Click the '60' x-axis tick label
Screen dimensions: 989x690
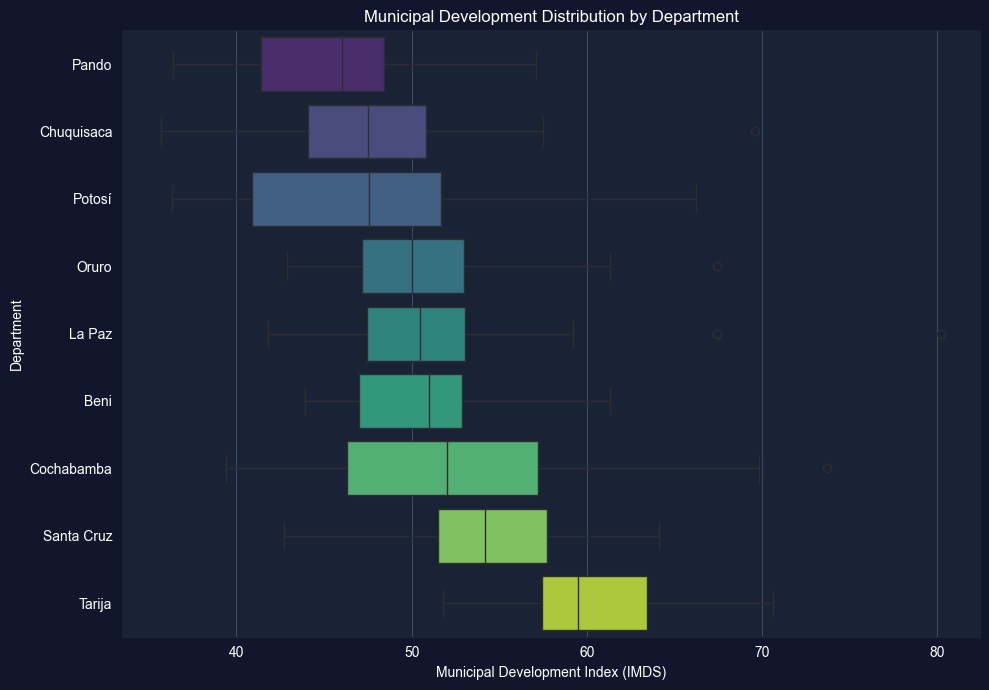coord(587,653)
